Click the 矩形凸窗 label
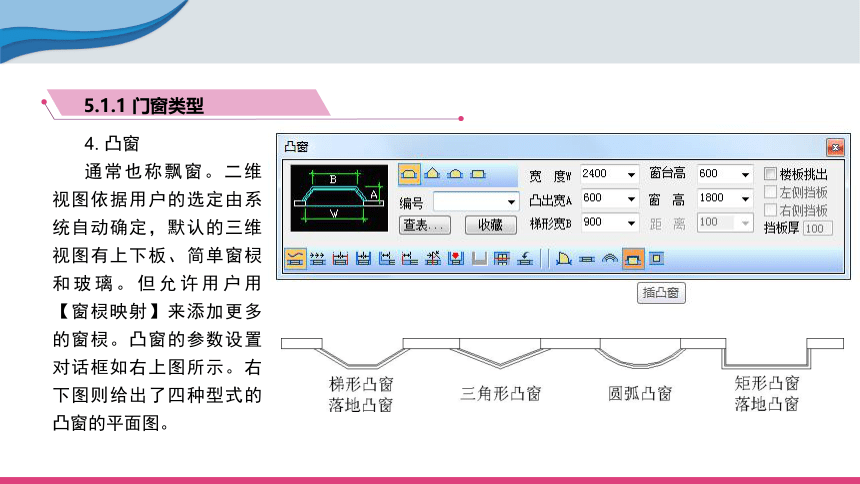 pyautogui.click(x=767, y=383)
